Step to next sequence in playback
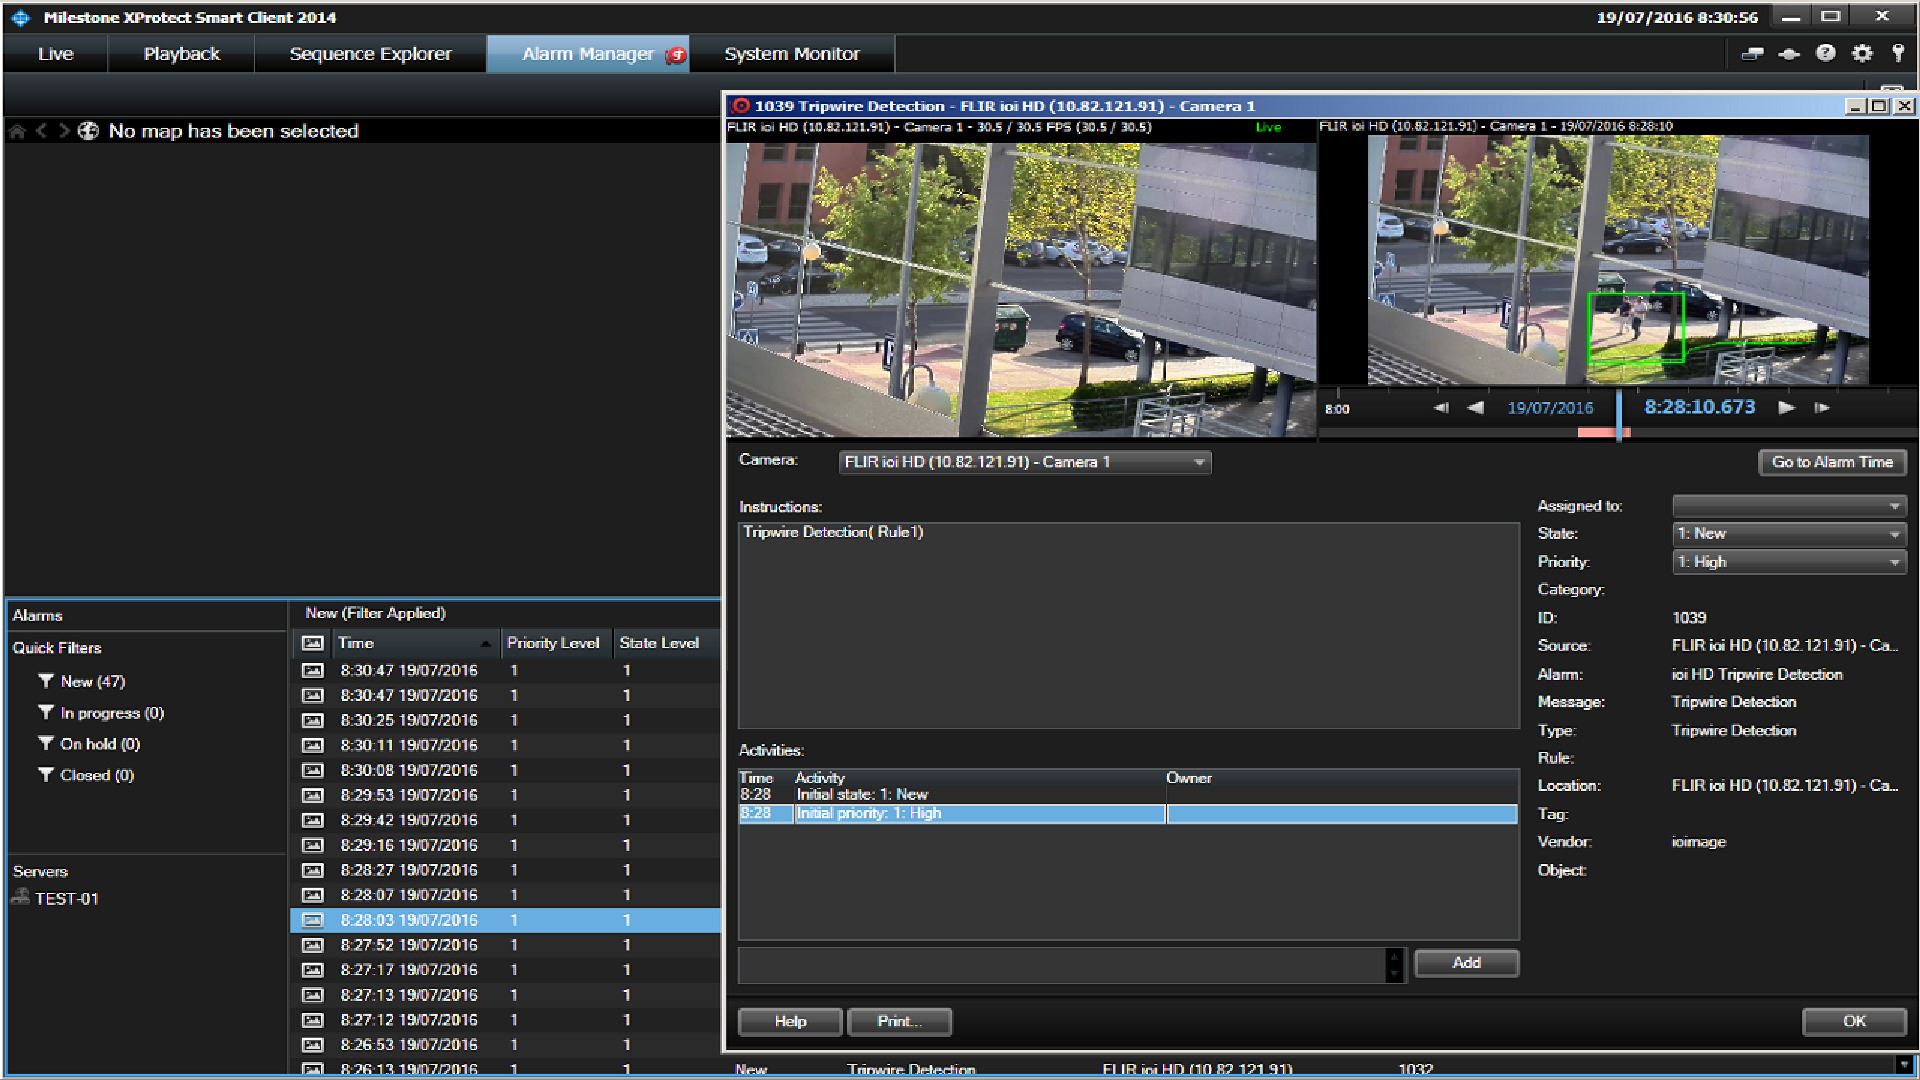This screenshot has width=1920, height=1080. (1822, 408)
